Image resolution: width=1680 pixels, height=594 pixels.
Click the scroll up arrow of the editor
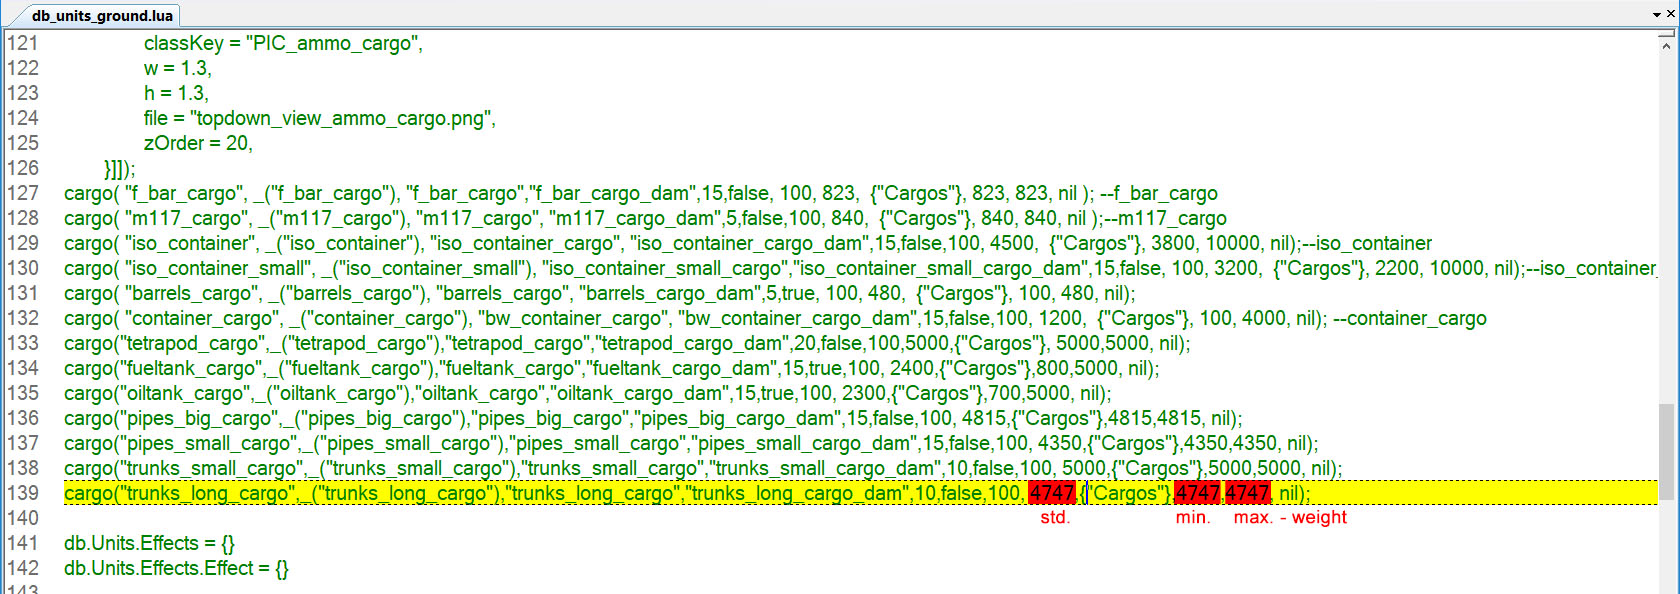[x=1666, y=46]
